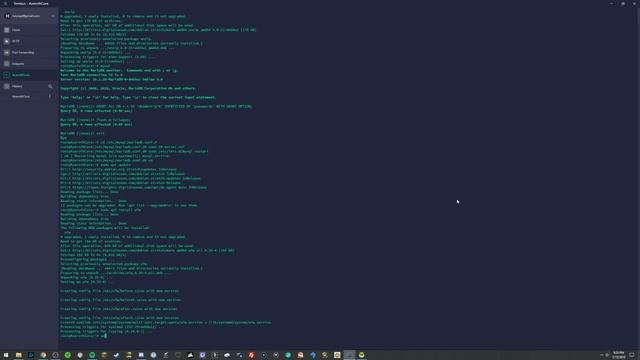The width and height of the screenshot is (640, 360).
Task: Open the SFTP section in sidebar
Action: pyautogui.click(x=29, y=41)
